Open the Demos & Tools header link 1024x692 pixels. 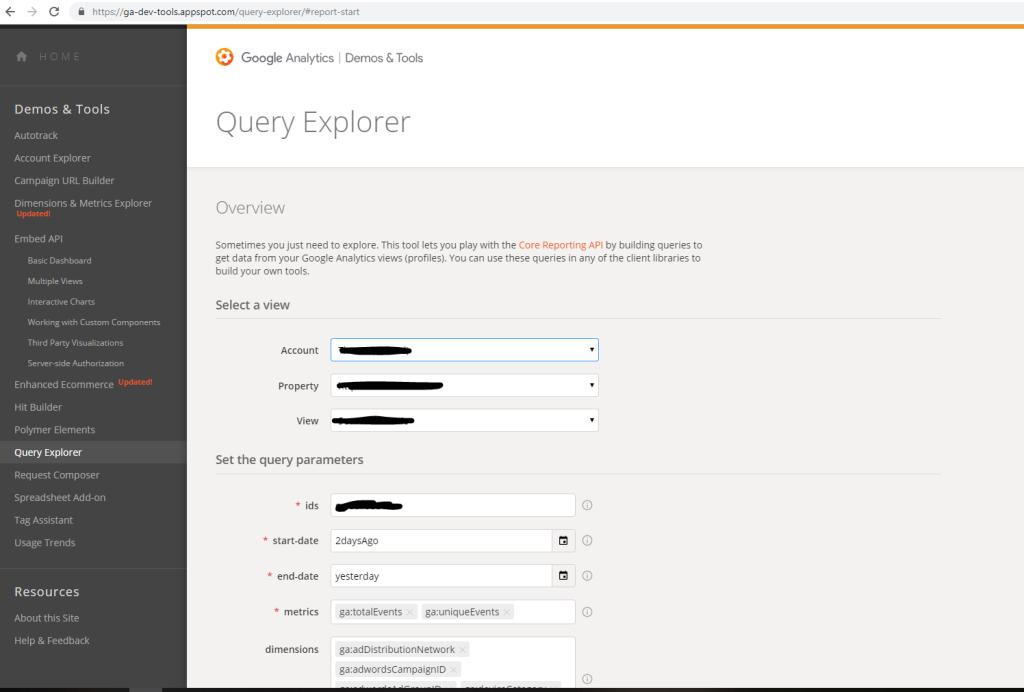click(x=384, y=58)
